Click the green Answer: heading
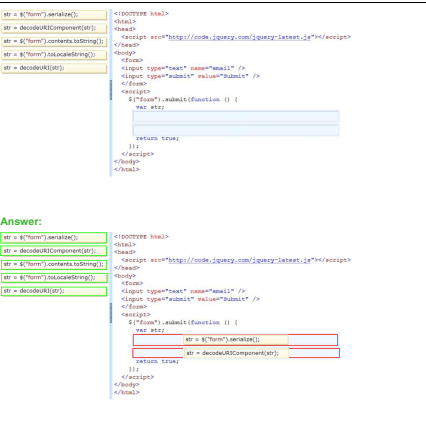Screen dimensions: 426x425 coord(21,221)
